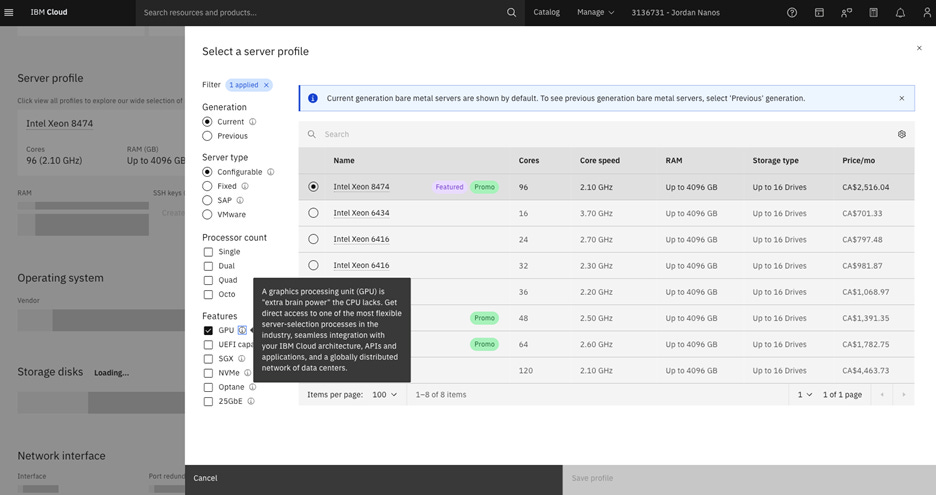Show info for Optane feature
The height and width of the screenshot is (495, 936).
(253, 387)
